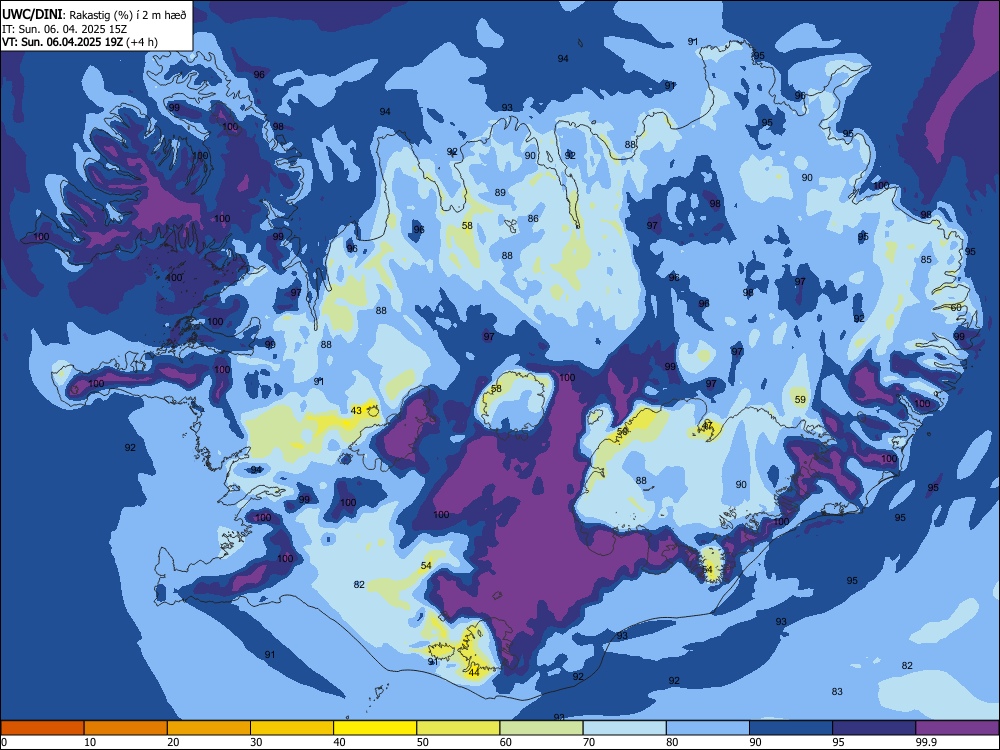Click the legend tick label '50'
Viewport: 1000px width, 750px height.
pos(423,742)
